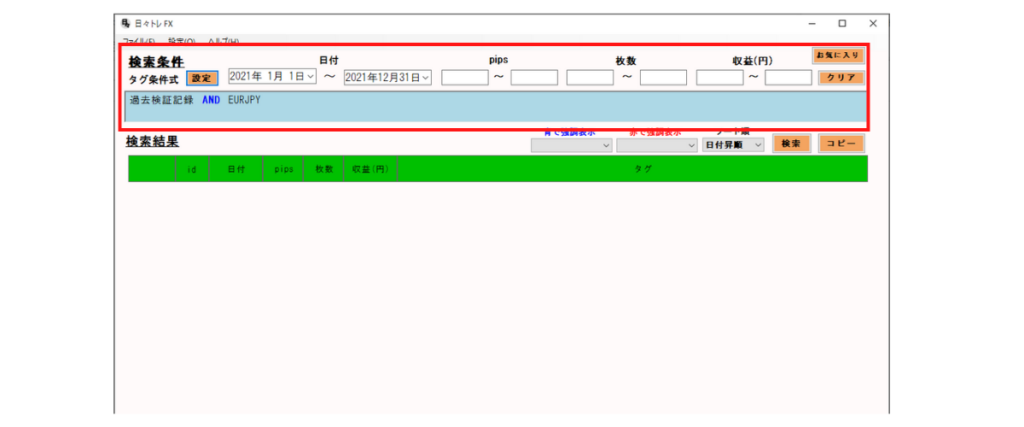Click the id column header
This screenshot has height=427, width=1024.
pyautogui.click(x=192, y=168)
